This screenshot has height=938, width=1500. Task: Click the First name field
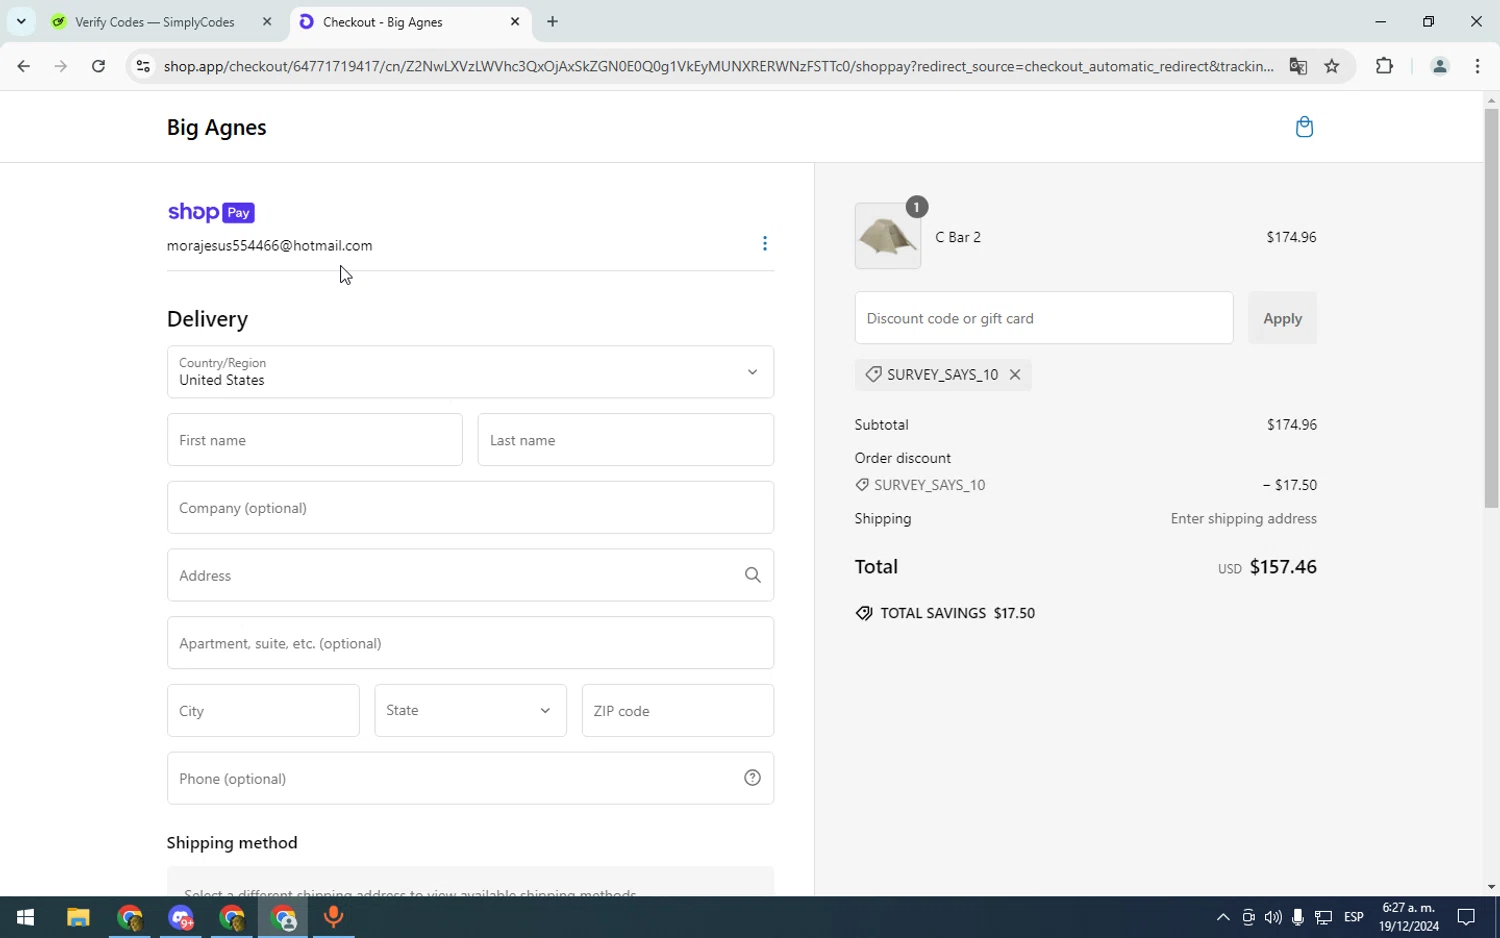point(314,440)
